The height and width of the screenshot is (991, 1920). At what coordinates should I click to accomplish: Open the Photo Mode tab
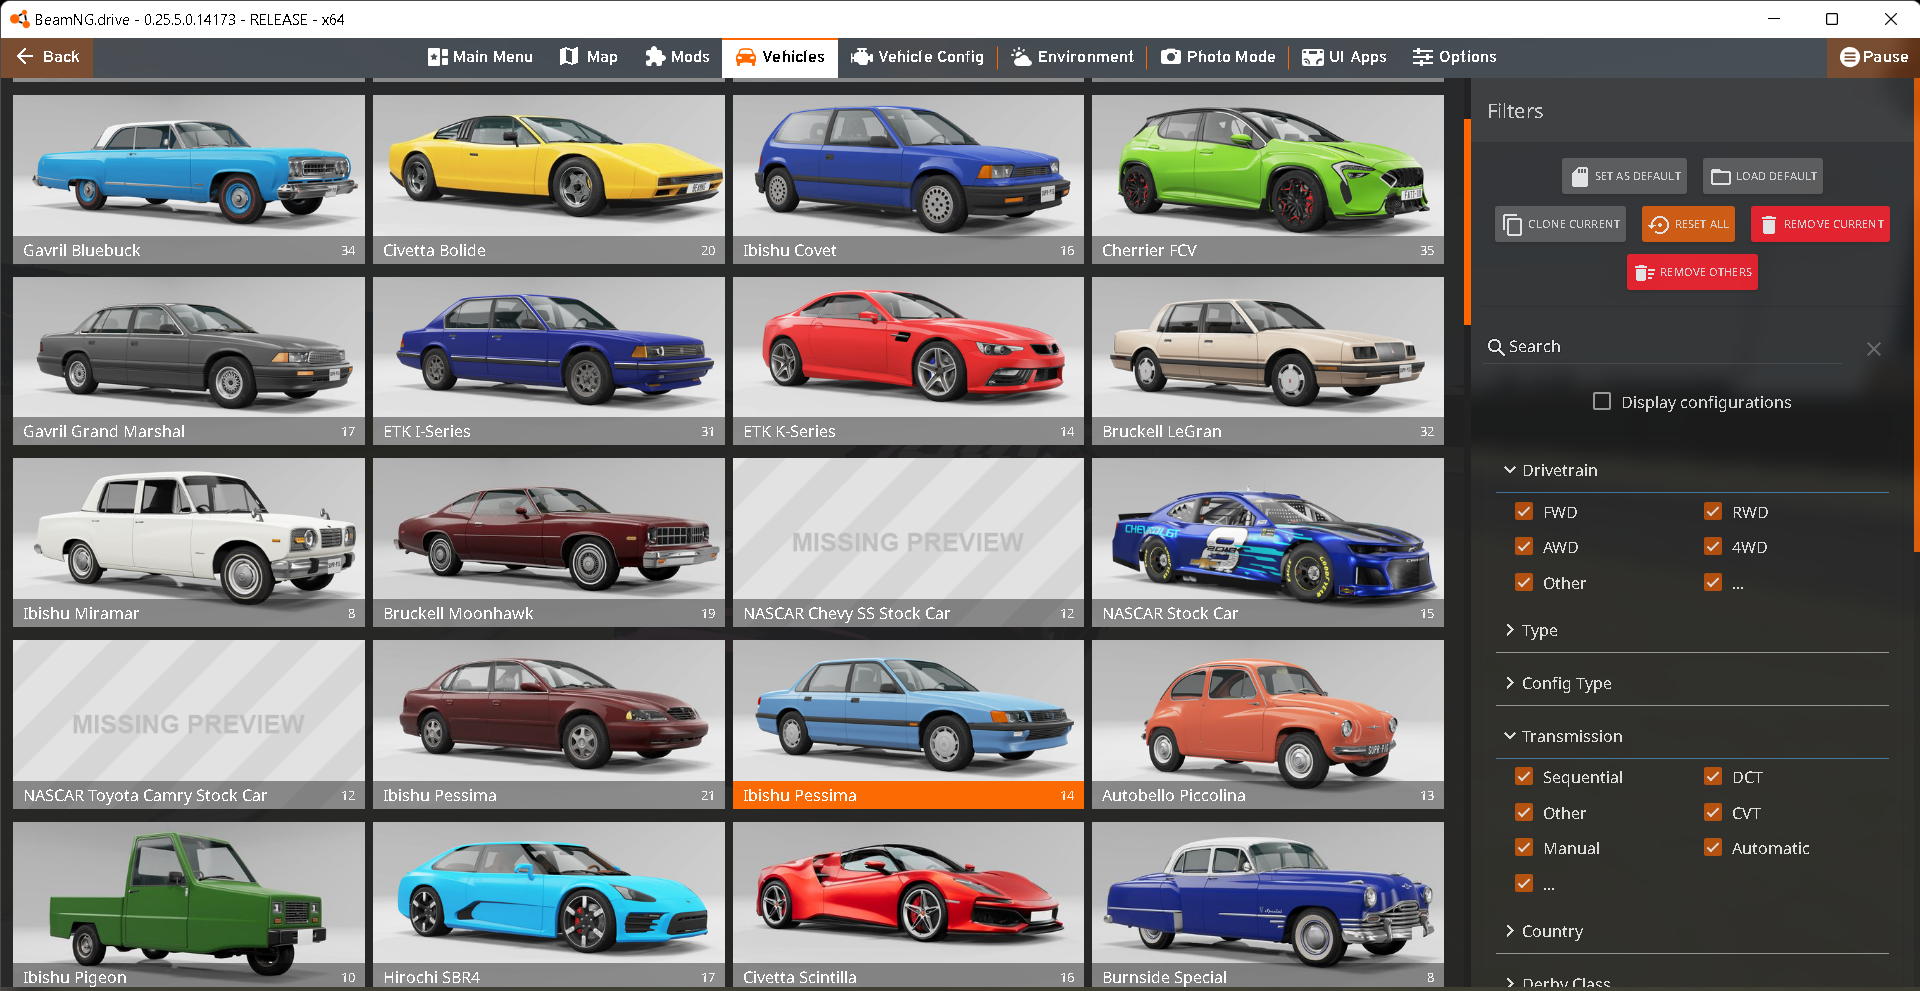coord(1218,57)
